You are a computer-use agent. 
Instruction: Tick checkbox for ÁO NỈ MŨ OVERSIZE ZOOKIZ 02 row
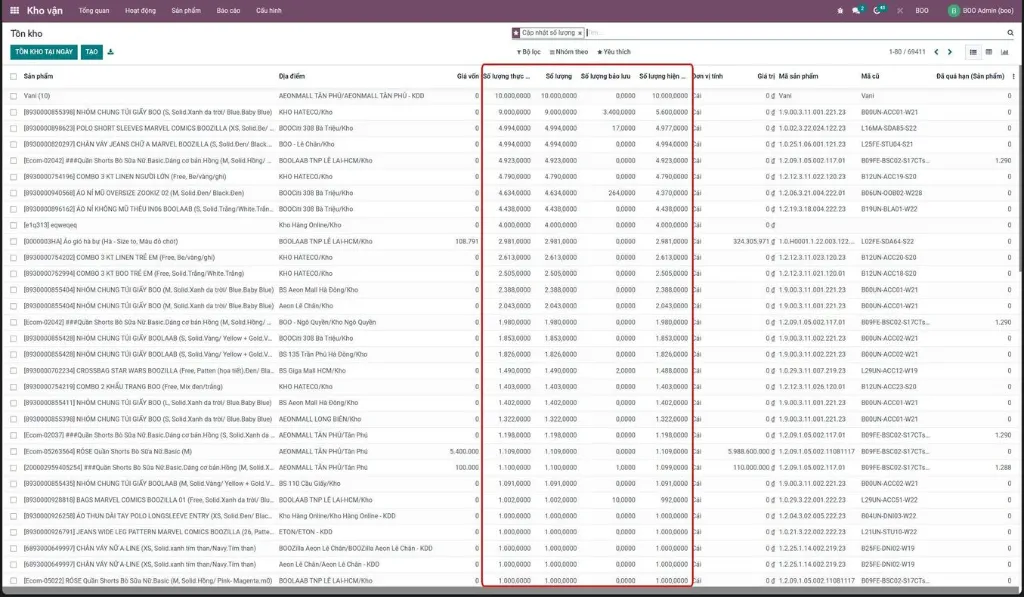pyautogui.click(x=13, y=193)
